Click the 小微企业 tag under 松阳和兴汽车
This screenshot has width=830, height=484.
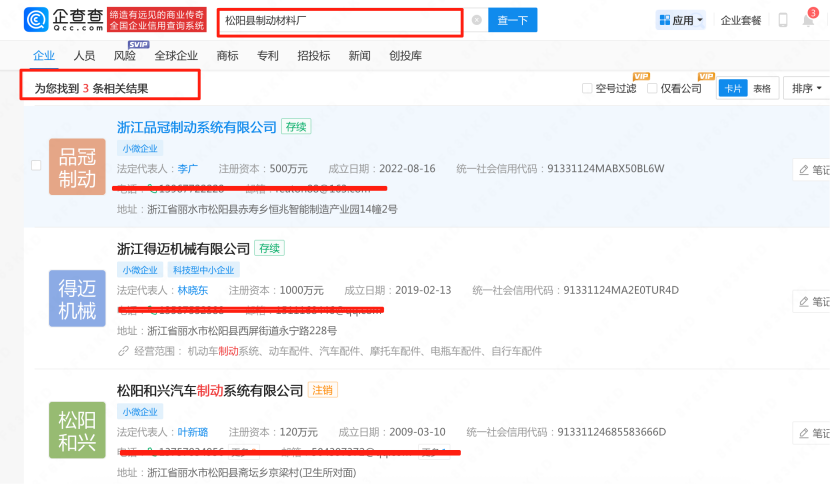tap(140, 411)
